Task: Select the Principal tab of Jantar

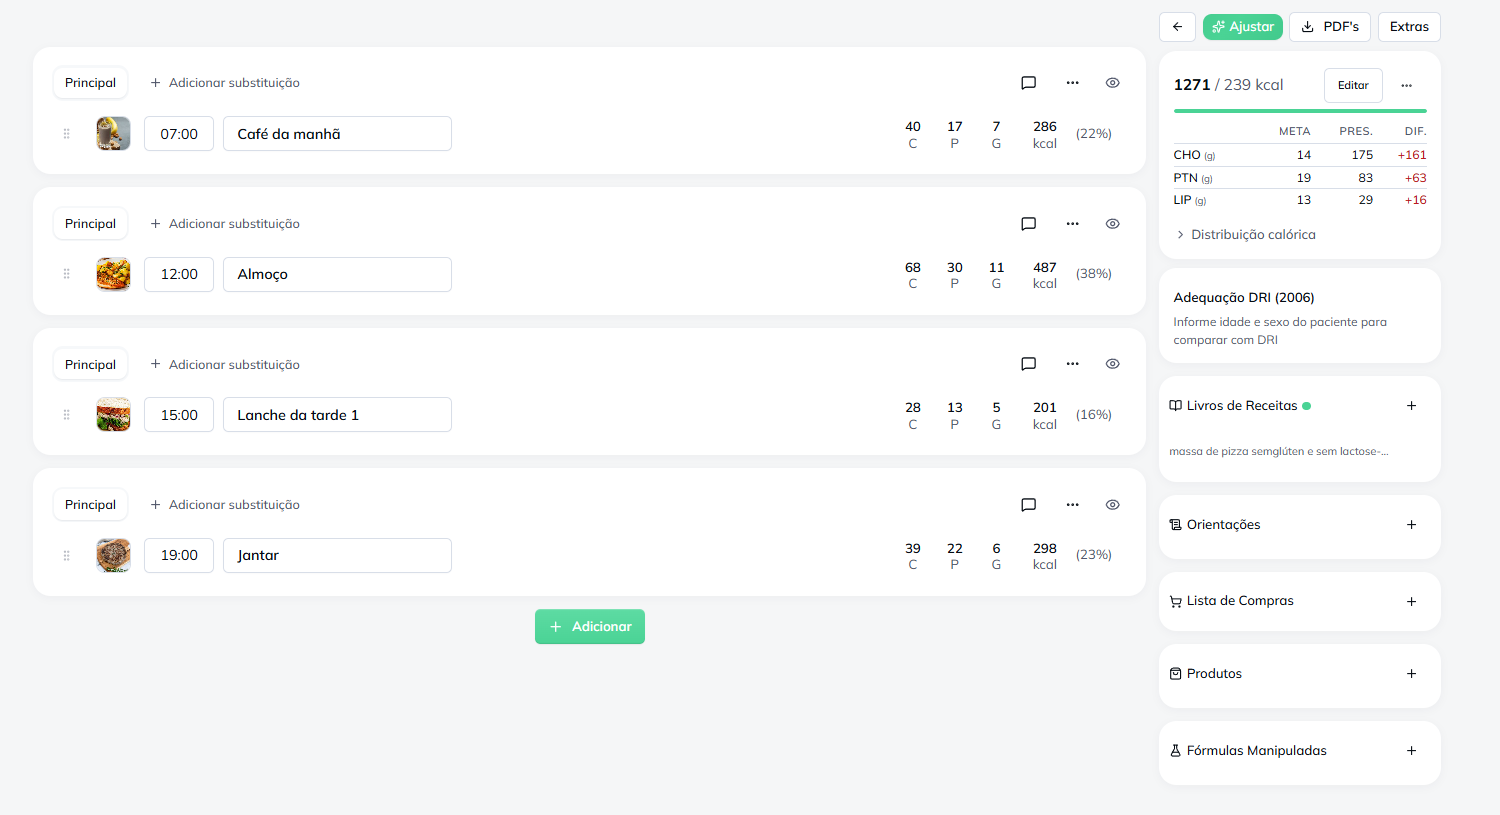Action: (90, 505)
